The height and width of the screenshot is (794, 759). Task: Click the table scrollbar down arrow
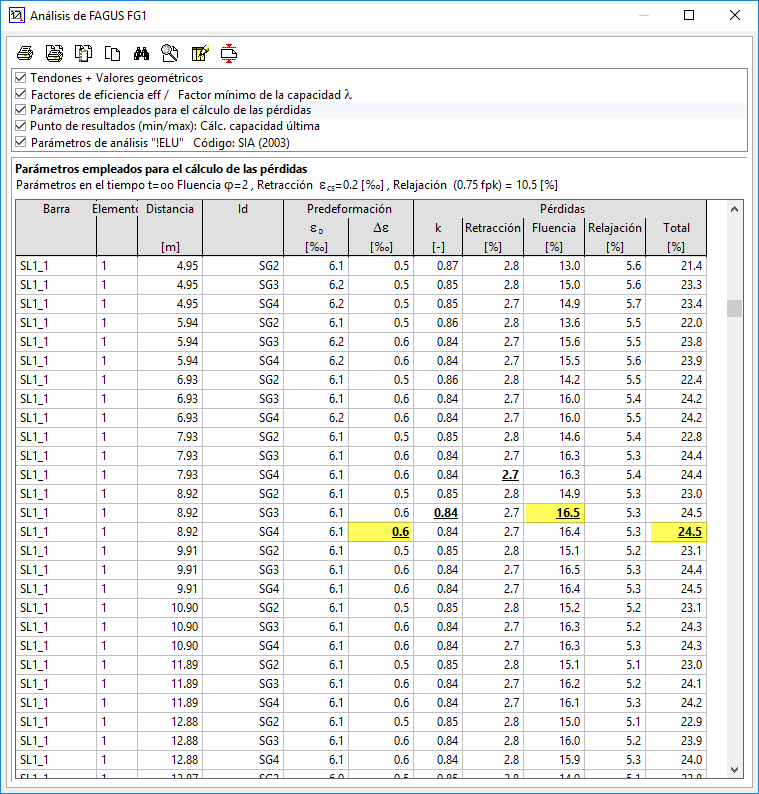[734, 770]
